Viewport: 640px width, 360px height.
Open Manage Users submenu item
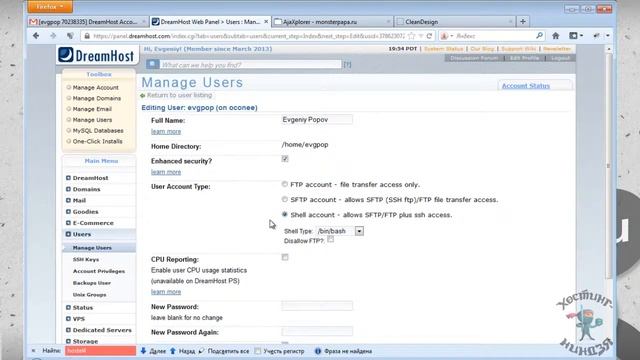(x=92, y=248)
